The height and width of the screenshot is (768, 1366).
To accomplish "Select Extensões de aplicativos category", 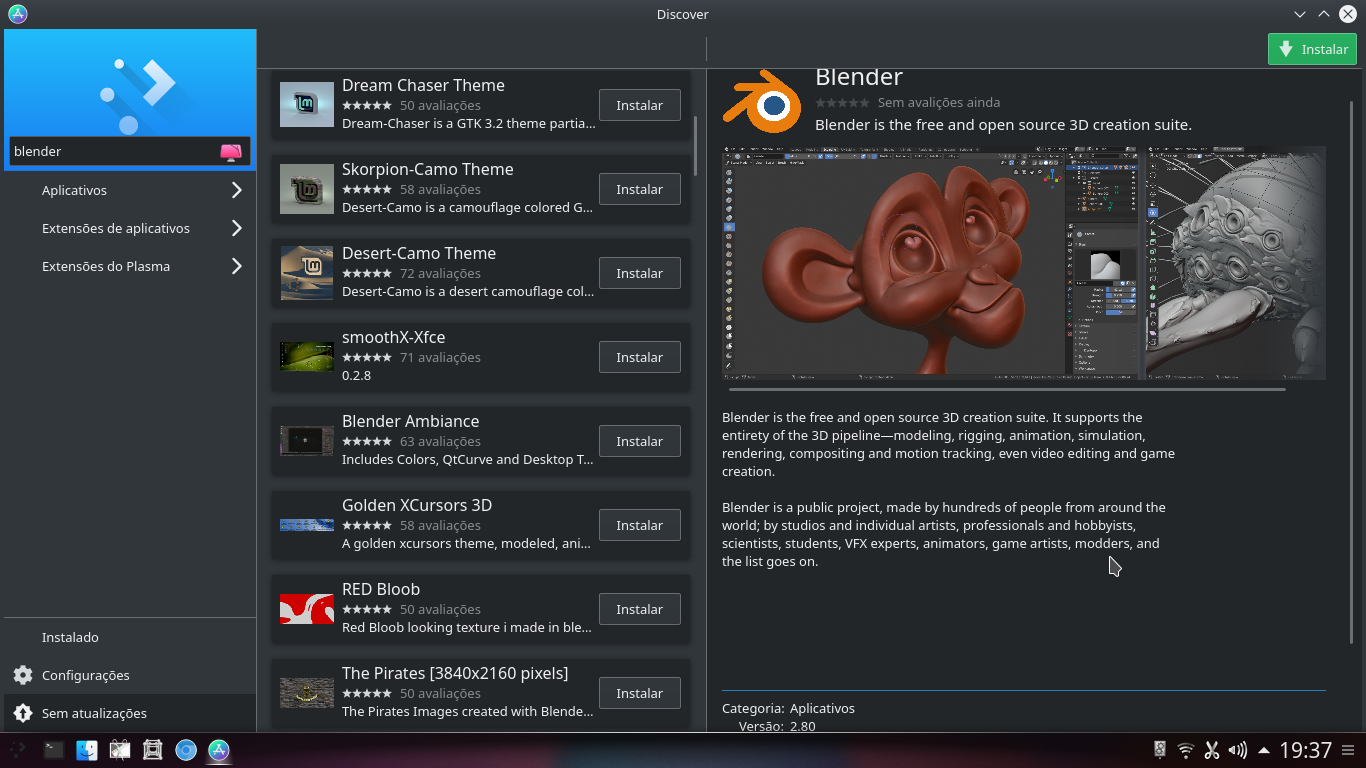I will 130,228.
